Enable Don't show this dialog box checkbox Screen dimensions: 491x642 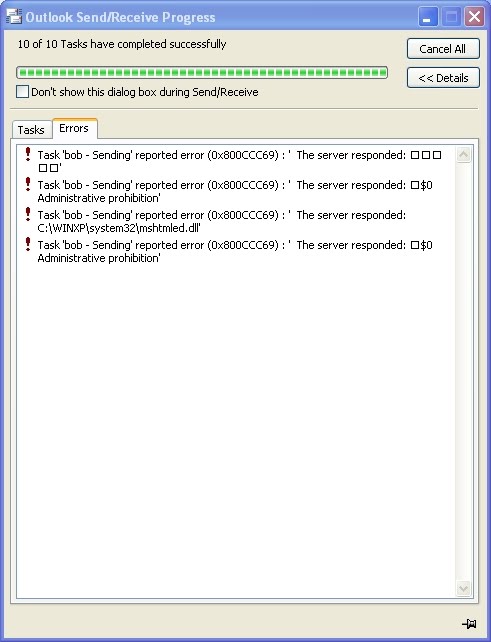coord(23,92)
